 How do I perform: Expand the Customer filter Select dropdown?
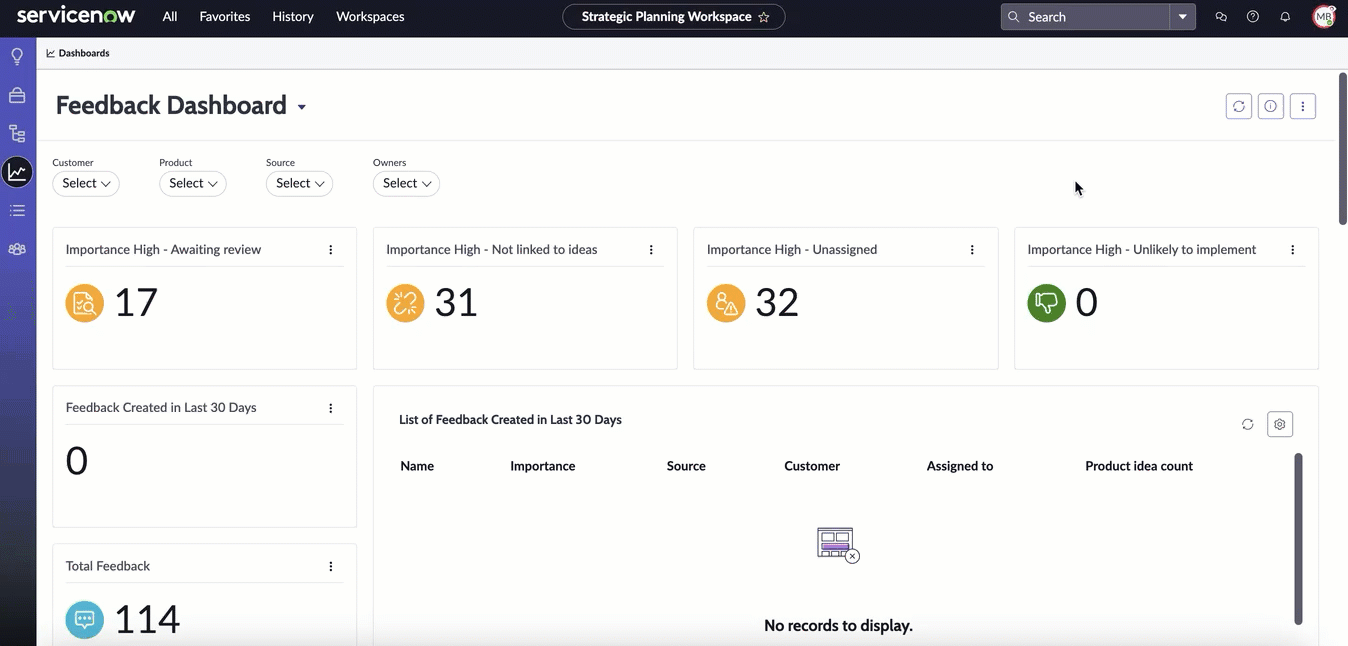(86, 183)
